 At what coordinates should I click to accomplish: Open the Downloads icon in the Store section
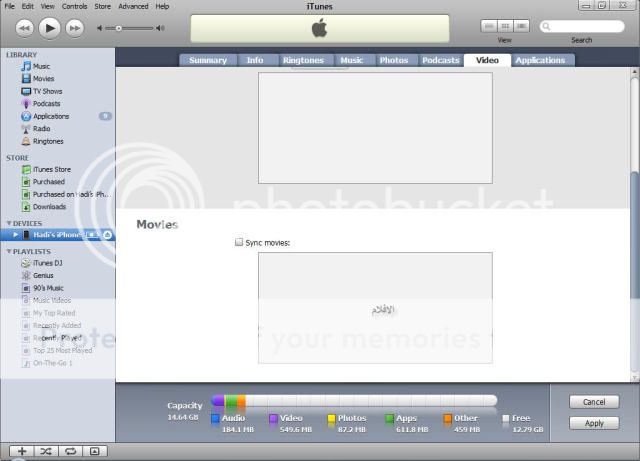26,207
